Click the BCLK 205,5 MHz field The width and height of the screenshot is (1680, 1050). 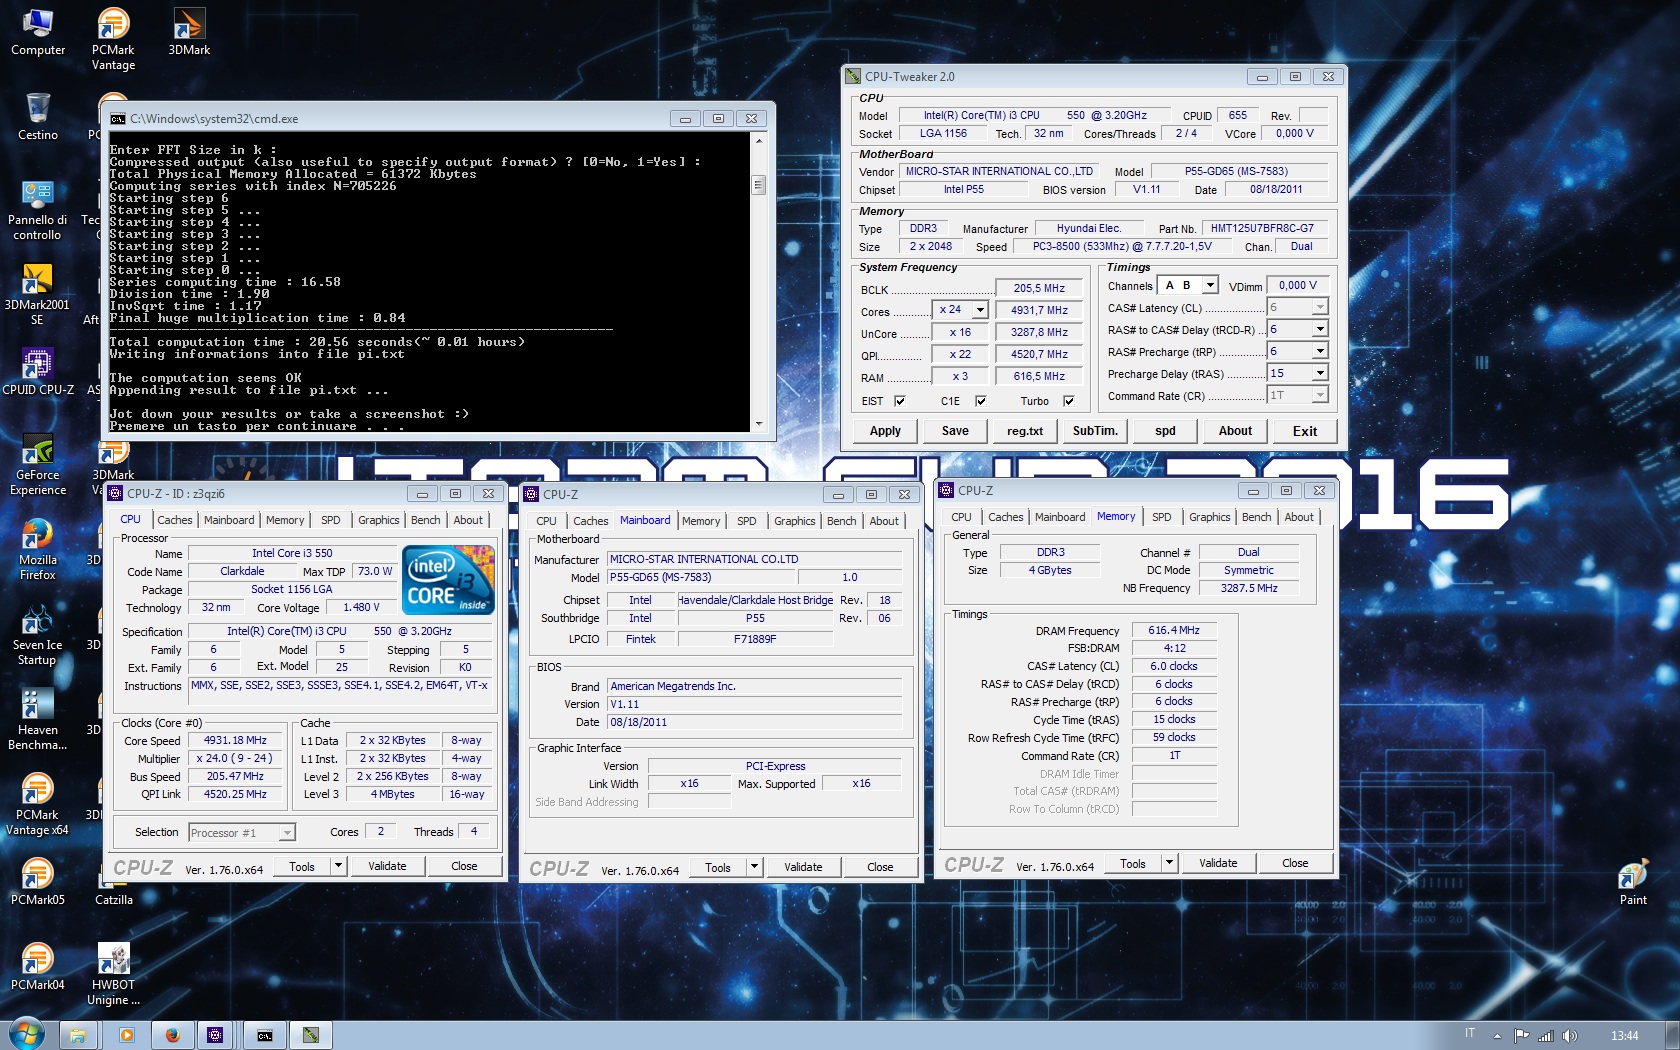pyautogui.click(x=1039, y=288)
